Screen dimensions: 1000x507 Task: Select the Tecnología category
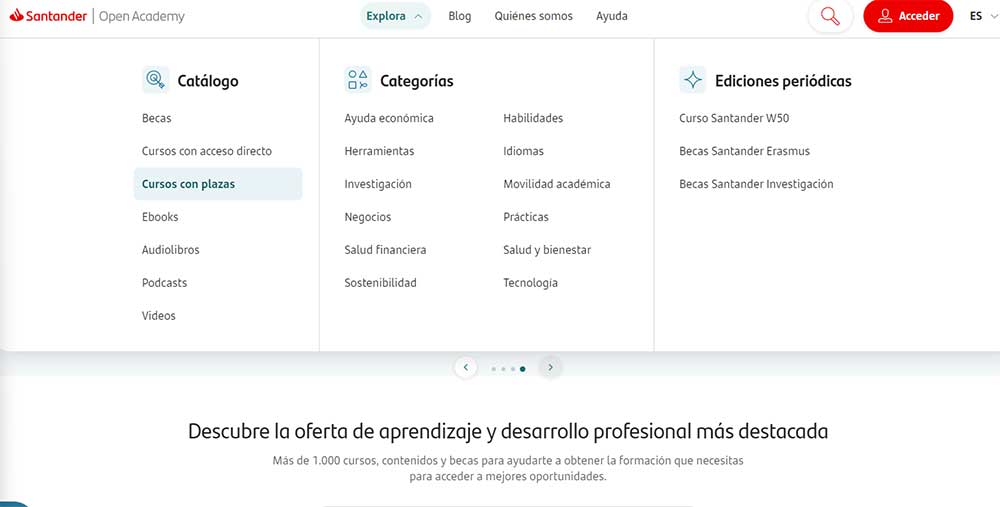(530, 283)
